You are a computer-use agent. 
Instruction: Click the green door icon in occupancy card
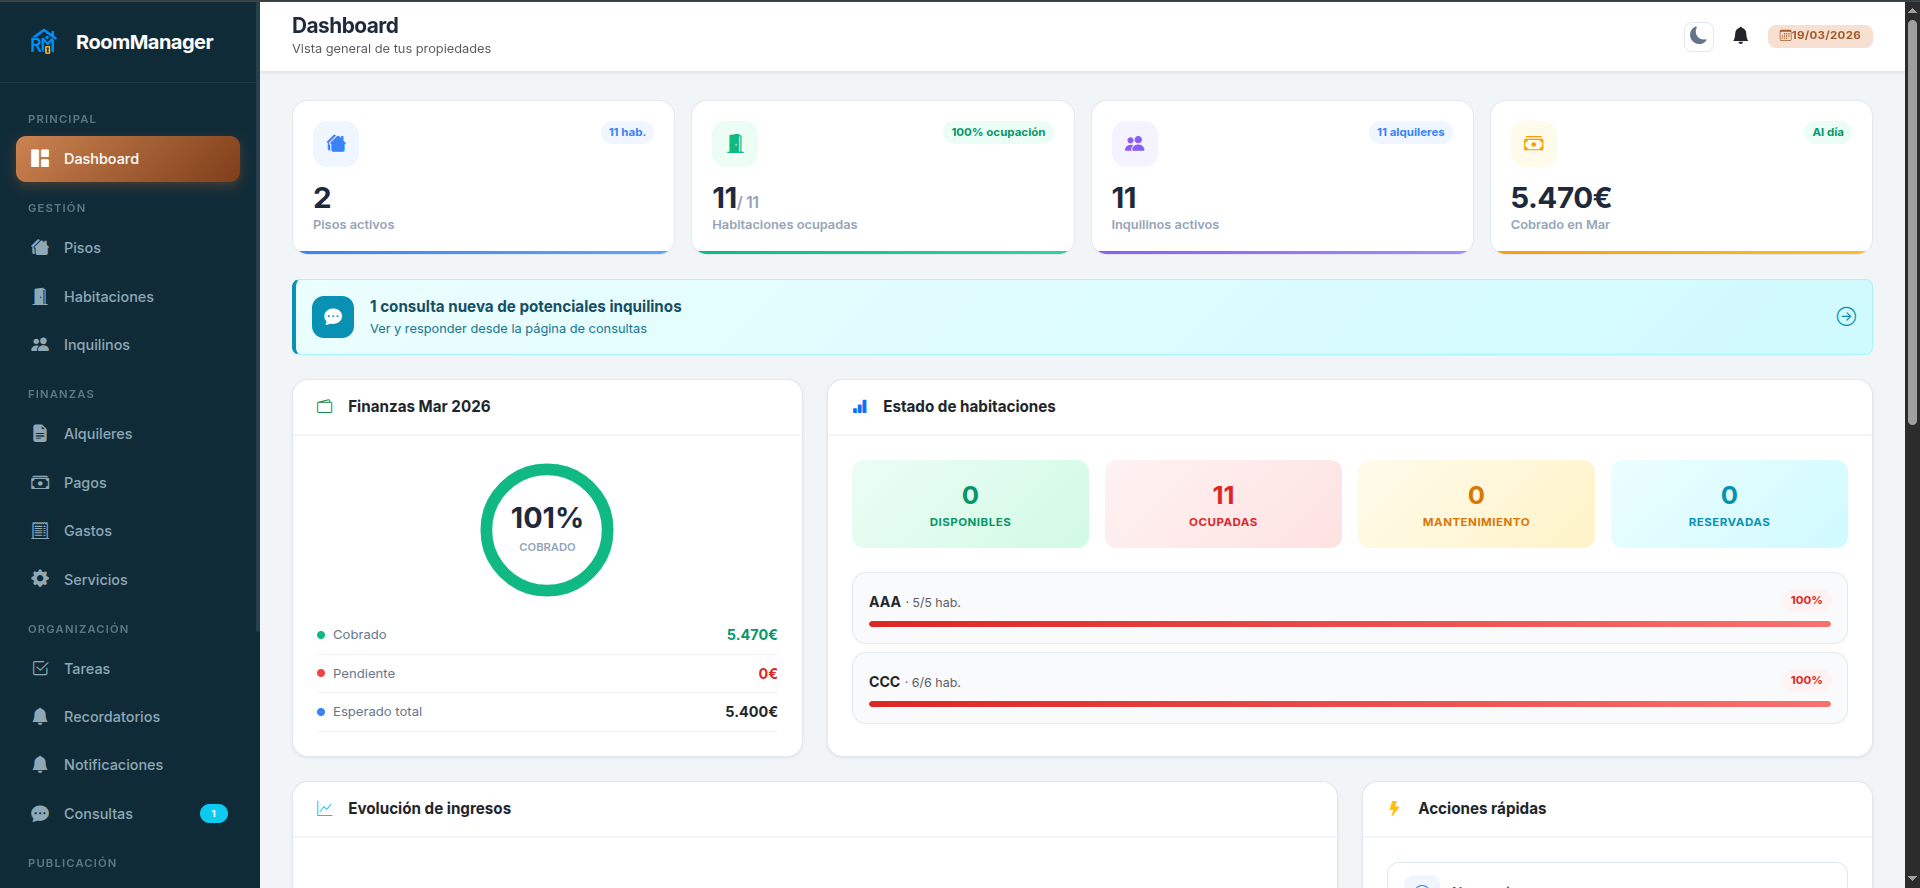(735, 144)
